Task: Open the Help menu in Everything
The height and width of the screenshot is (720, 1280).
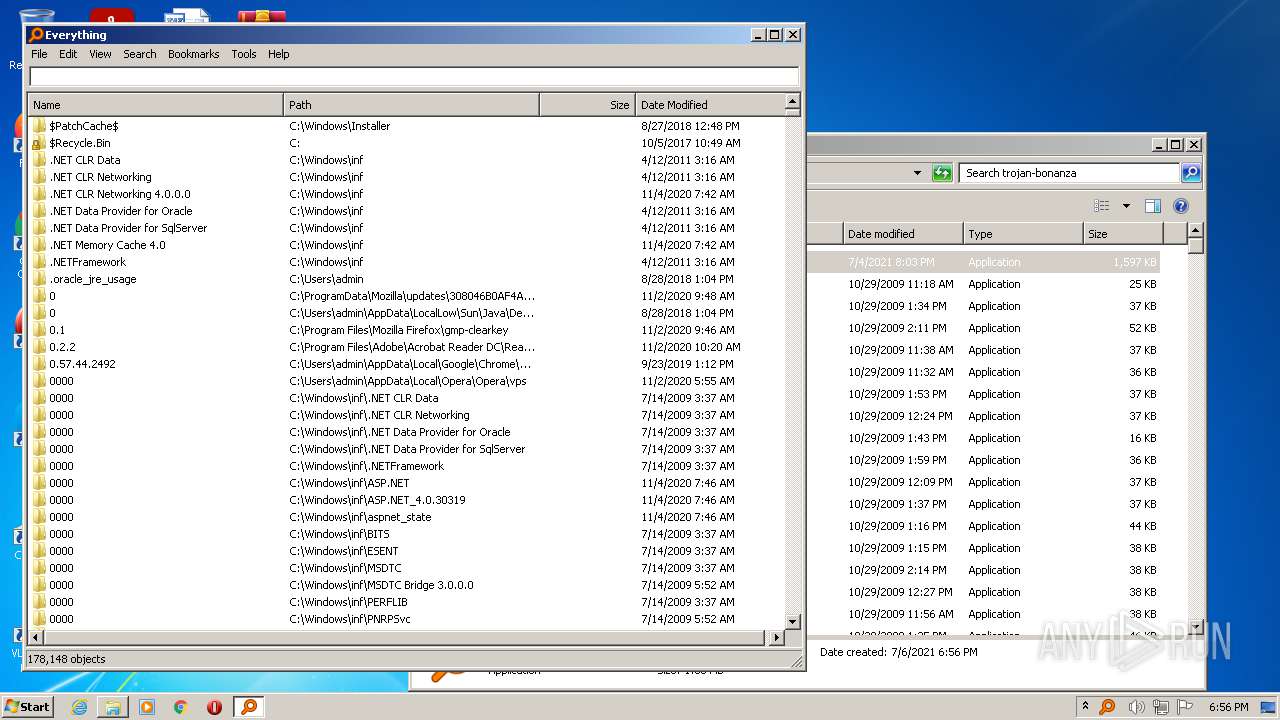Action: click(279, 54)
